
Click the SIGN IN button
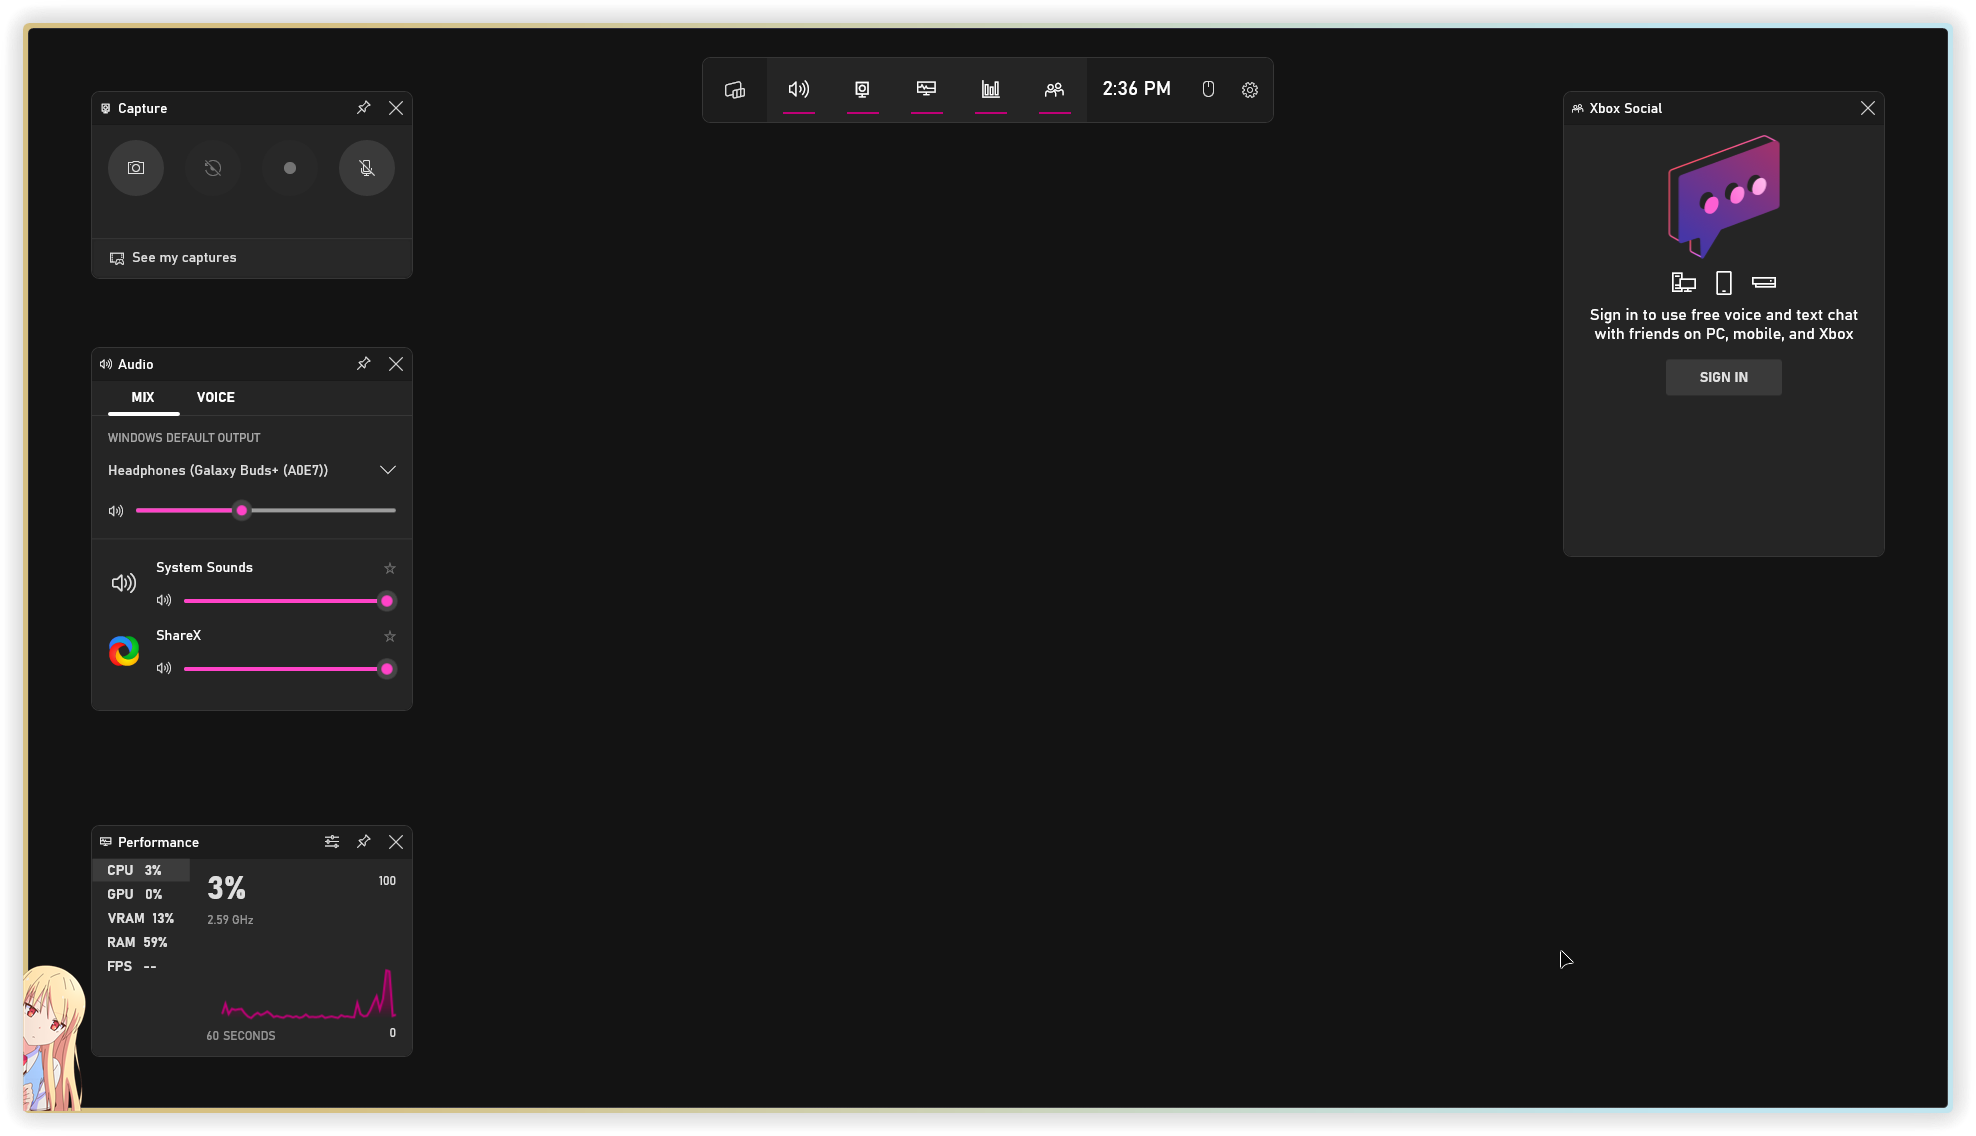coord(1723,377)
